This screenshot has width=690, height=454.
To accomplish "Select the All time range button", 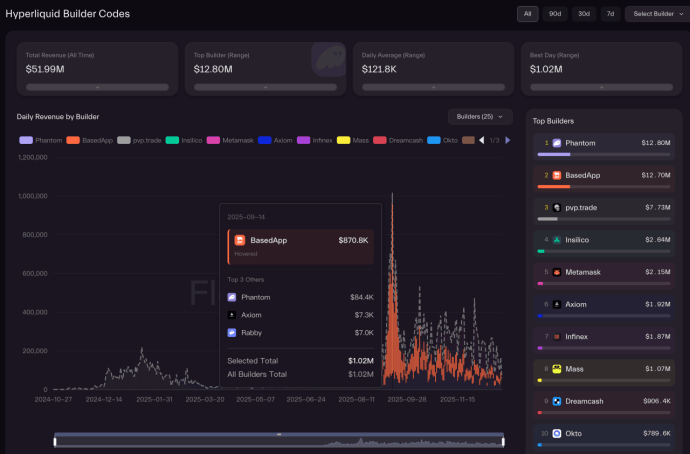I will pos(527,14).
